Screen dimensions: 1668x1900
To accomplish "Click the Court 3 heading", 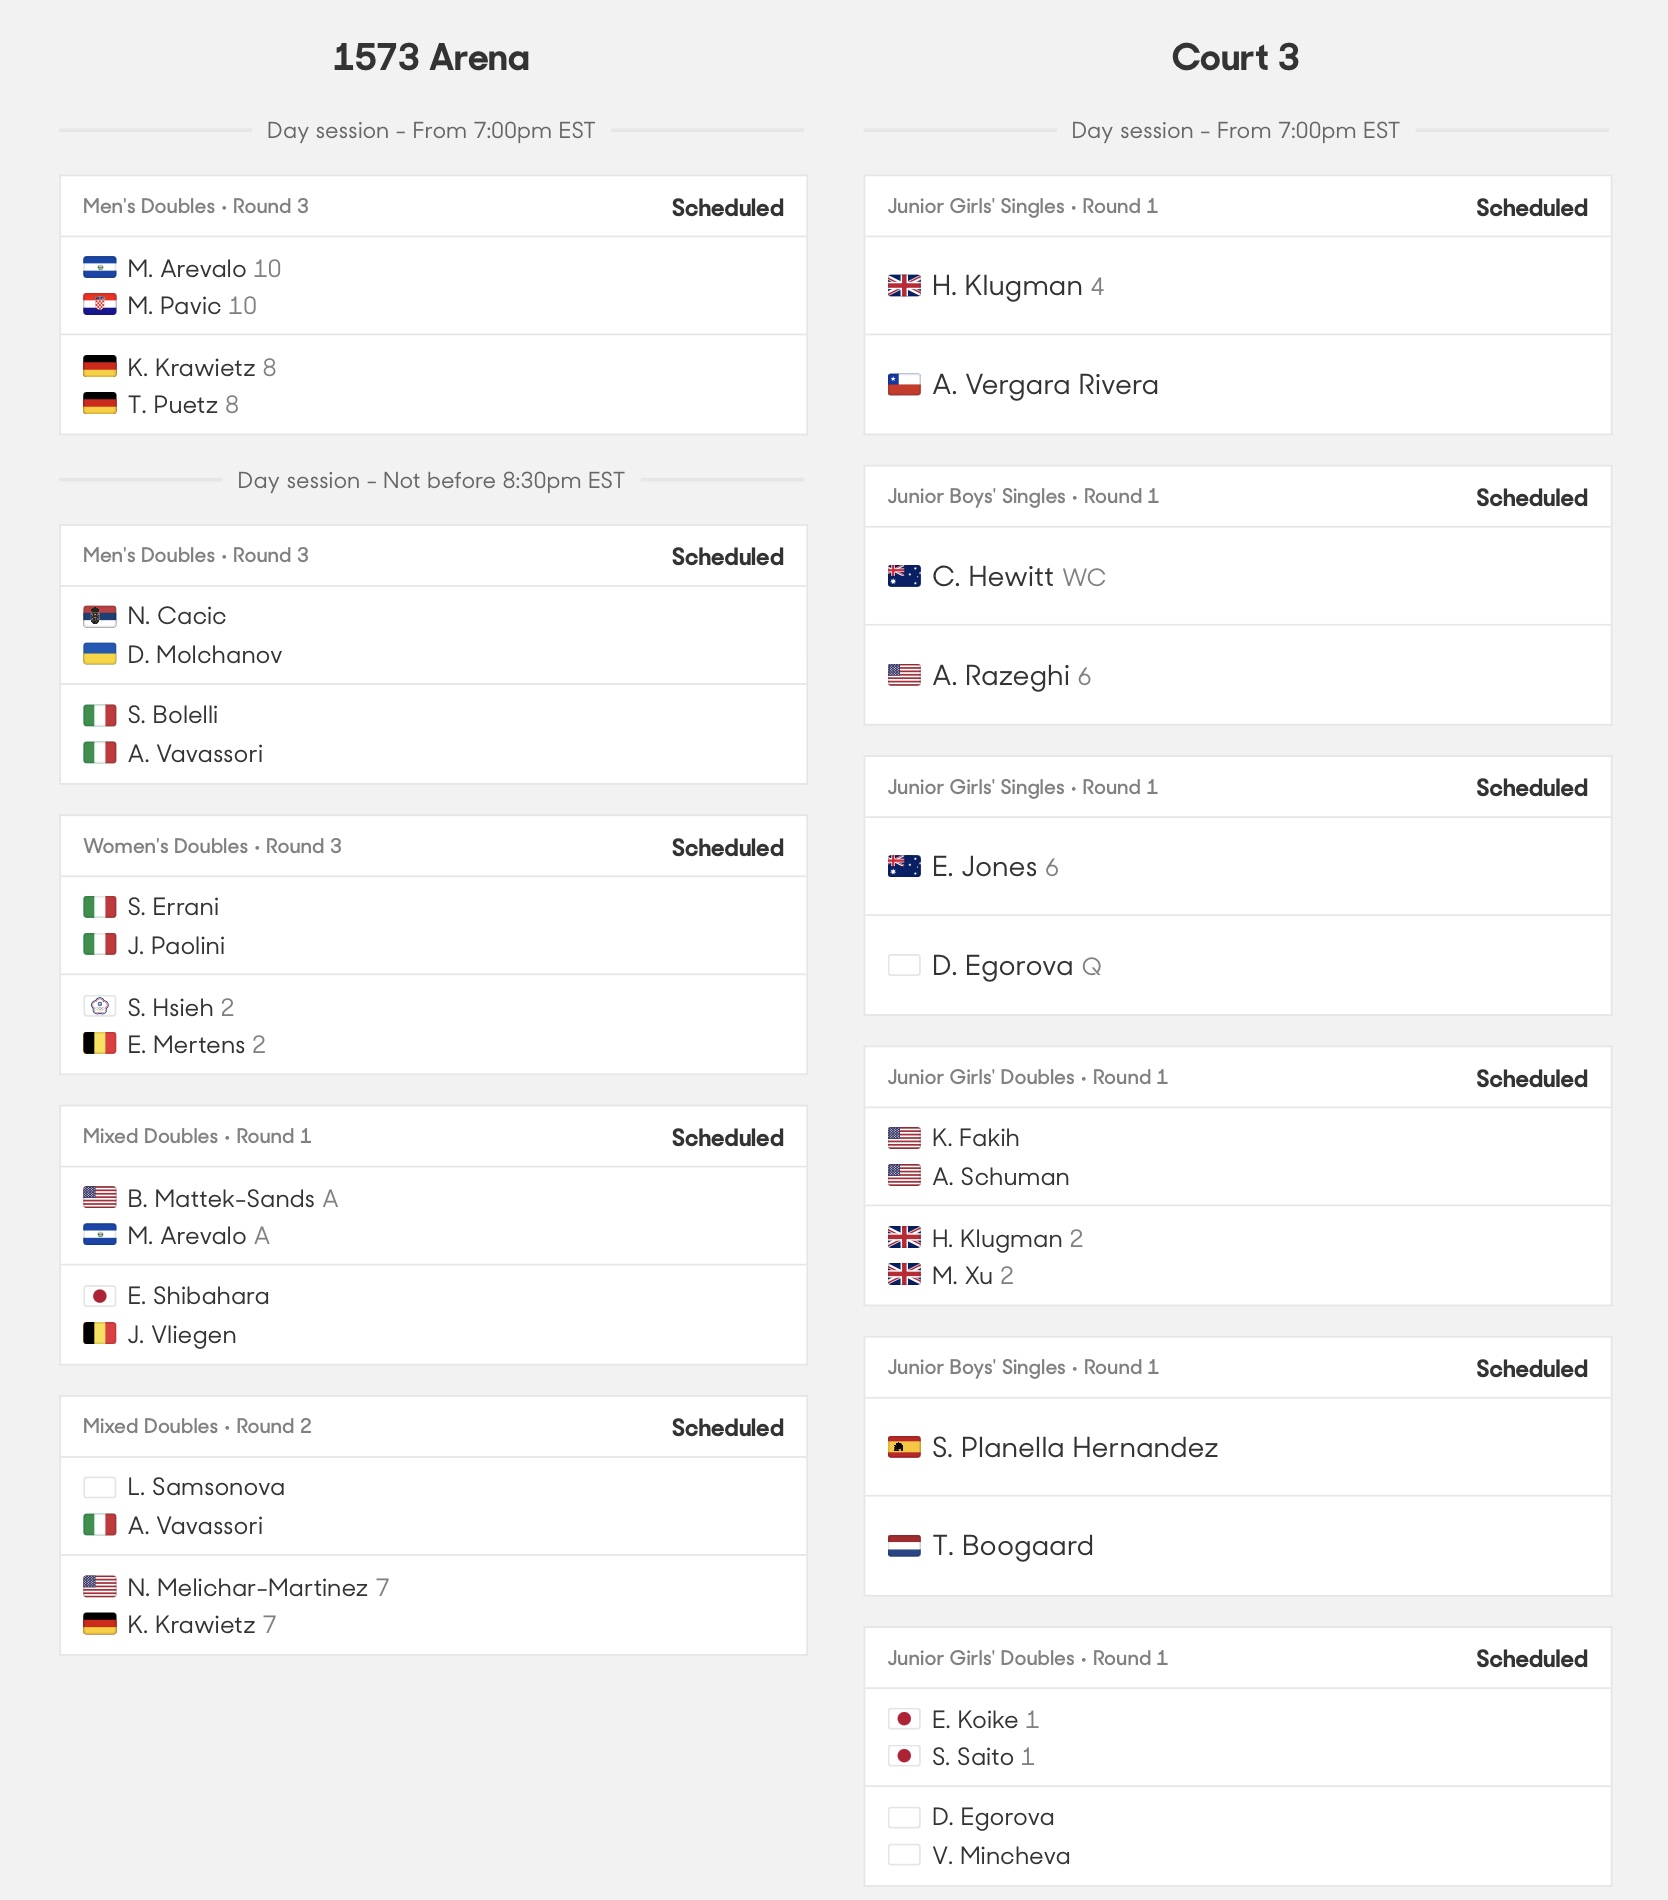I will (1235, 57).
